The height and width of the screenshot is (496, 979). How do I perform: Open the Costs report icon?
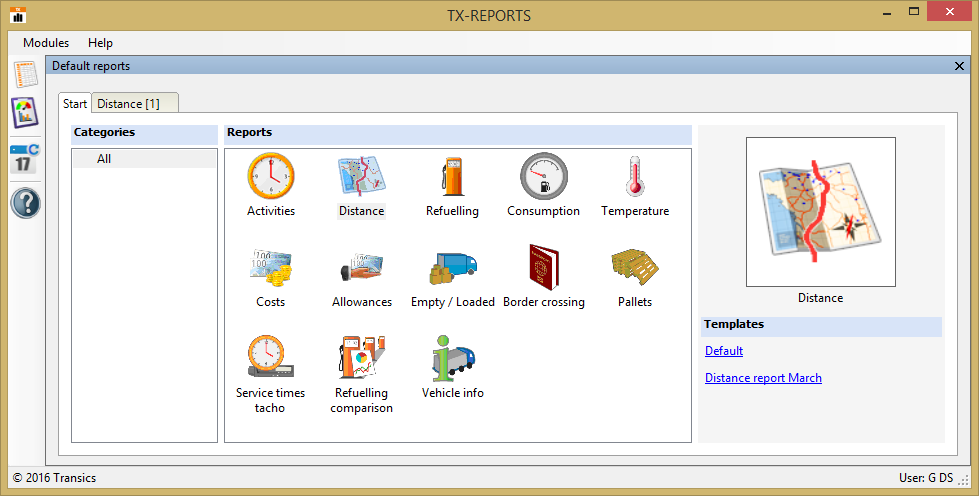271,269
